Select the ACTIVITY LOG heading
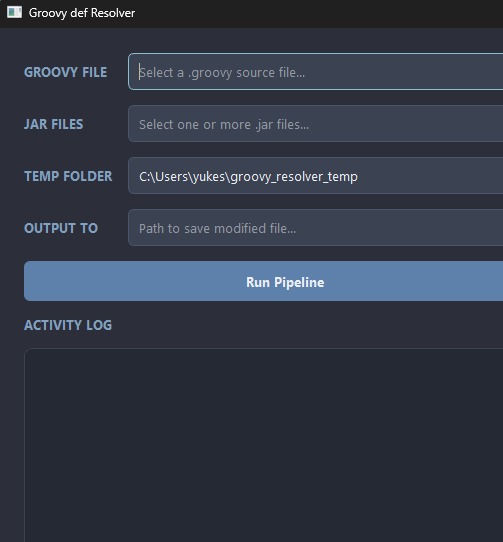The image size is (503, 542). click(68, 325)
